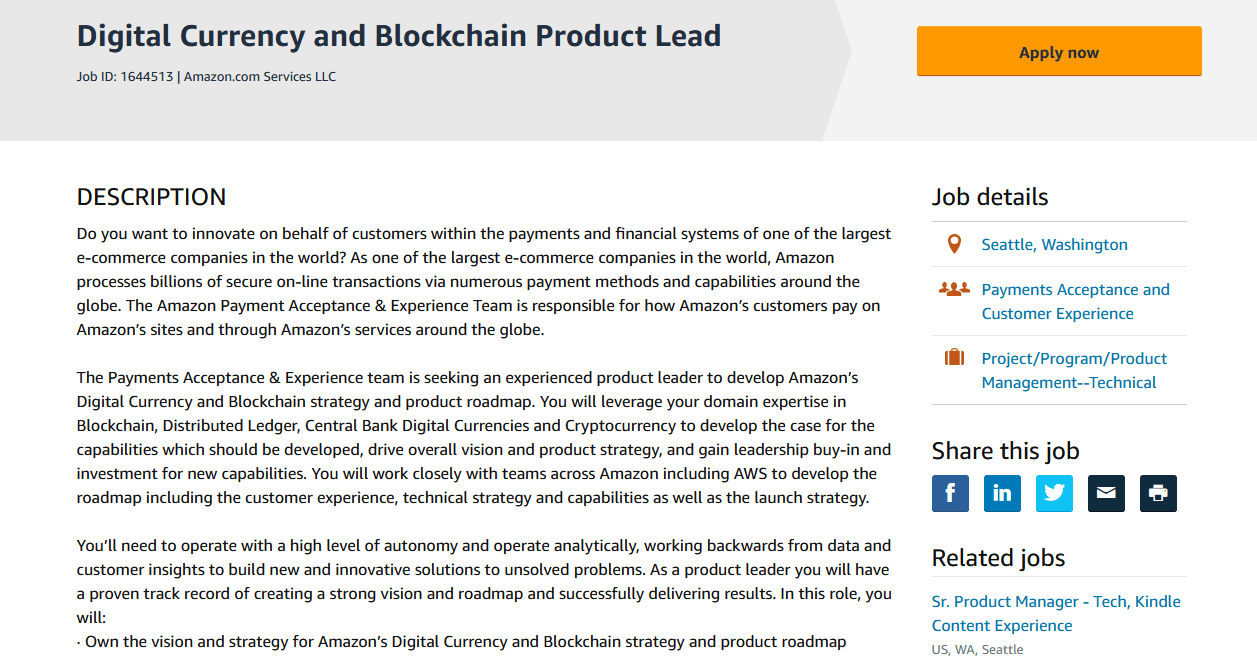Click the DESCRIPTION heading
The width and height of the screenshot is (1257, 658).
point(152,197)
